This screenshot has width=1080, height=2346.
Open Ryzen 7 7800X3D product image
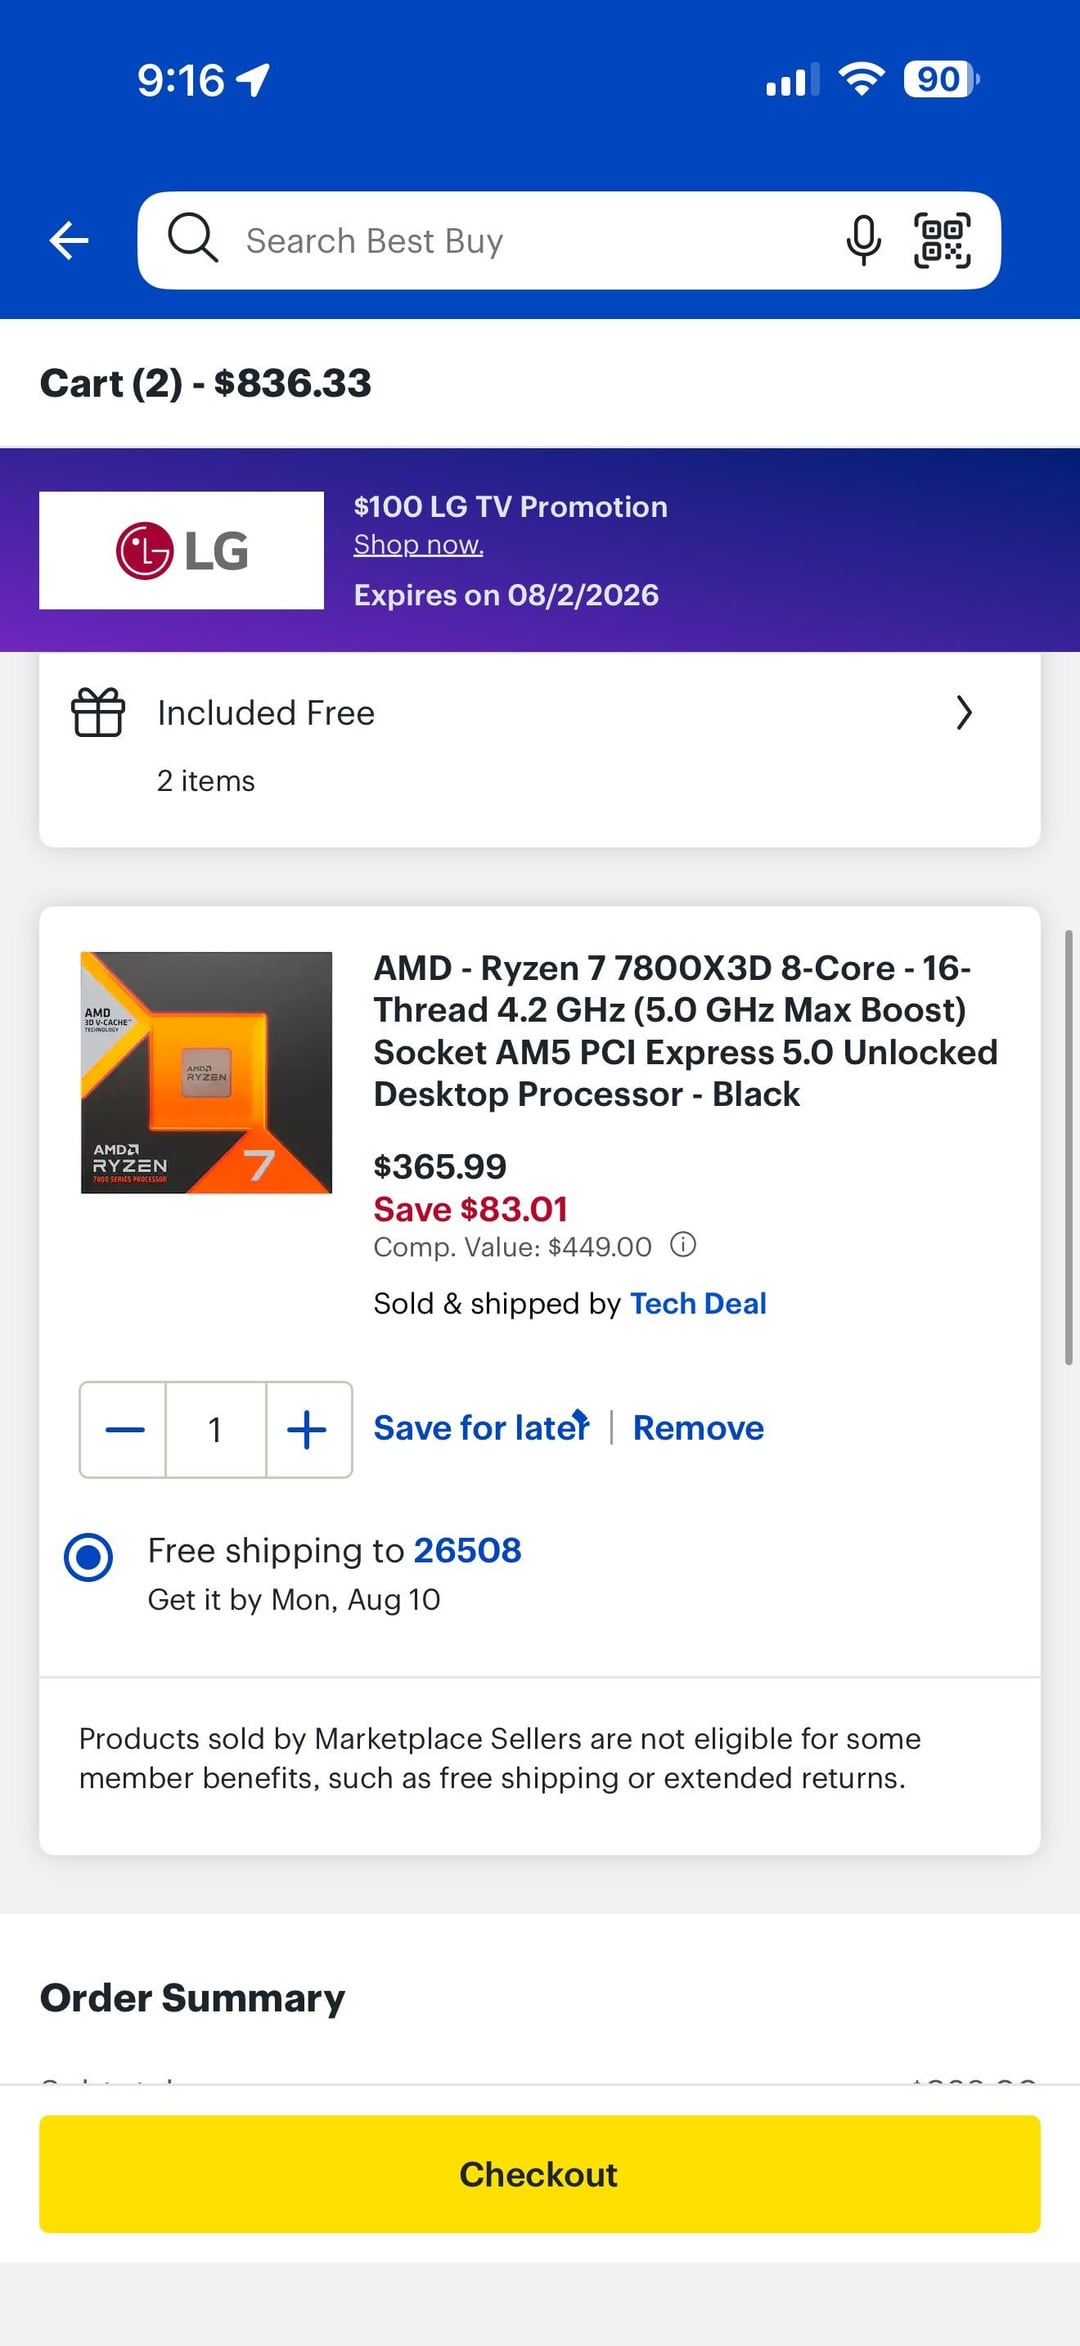coord(206,1072)
